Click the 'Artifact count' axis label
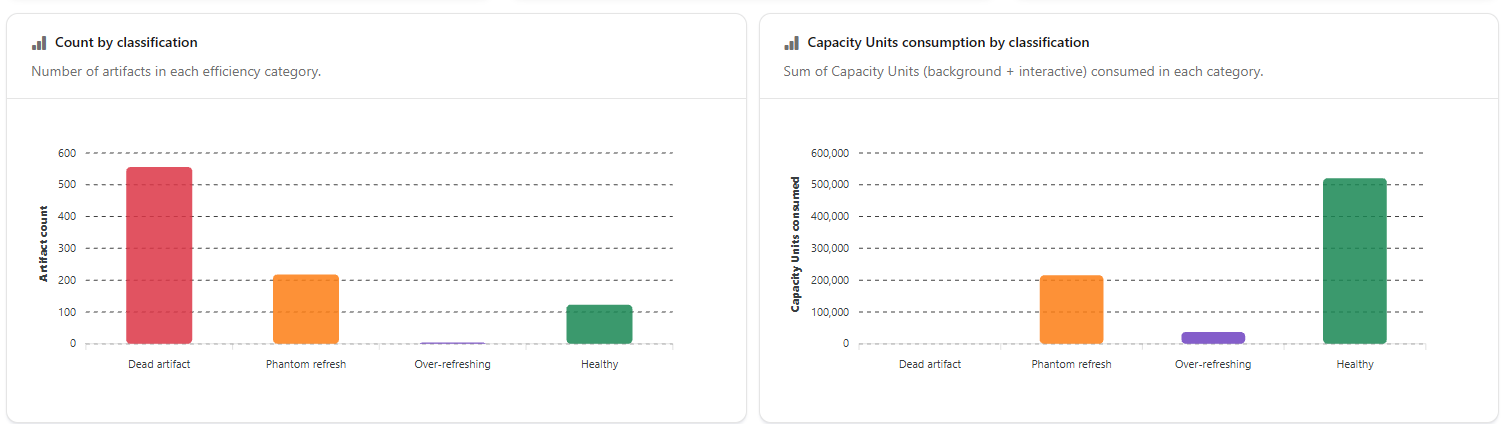The height and width of the screenshot is (424, 1505). coord(44,244)
